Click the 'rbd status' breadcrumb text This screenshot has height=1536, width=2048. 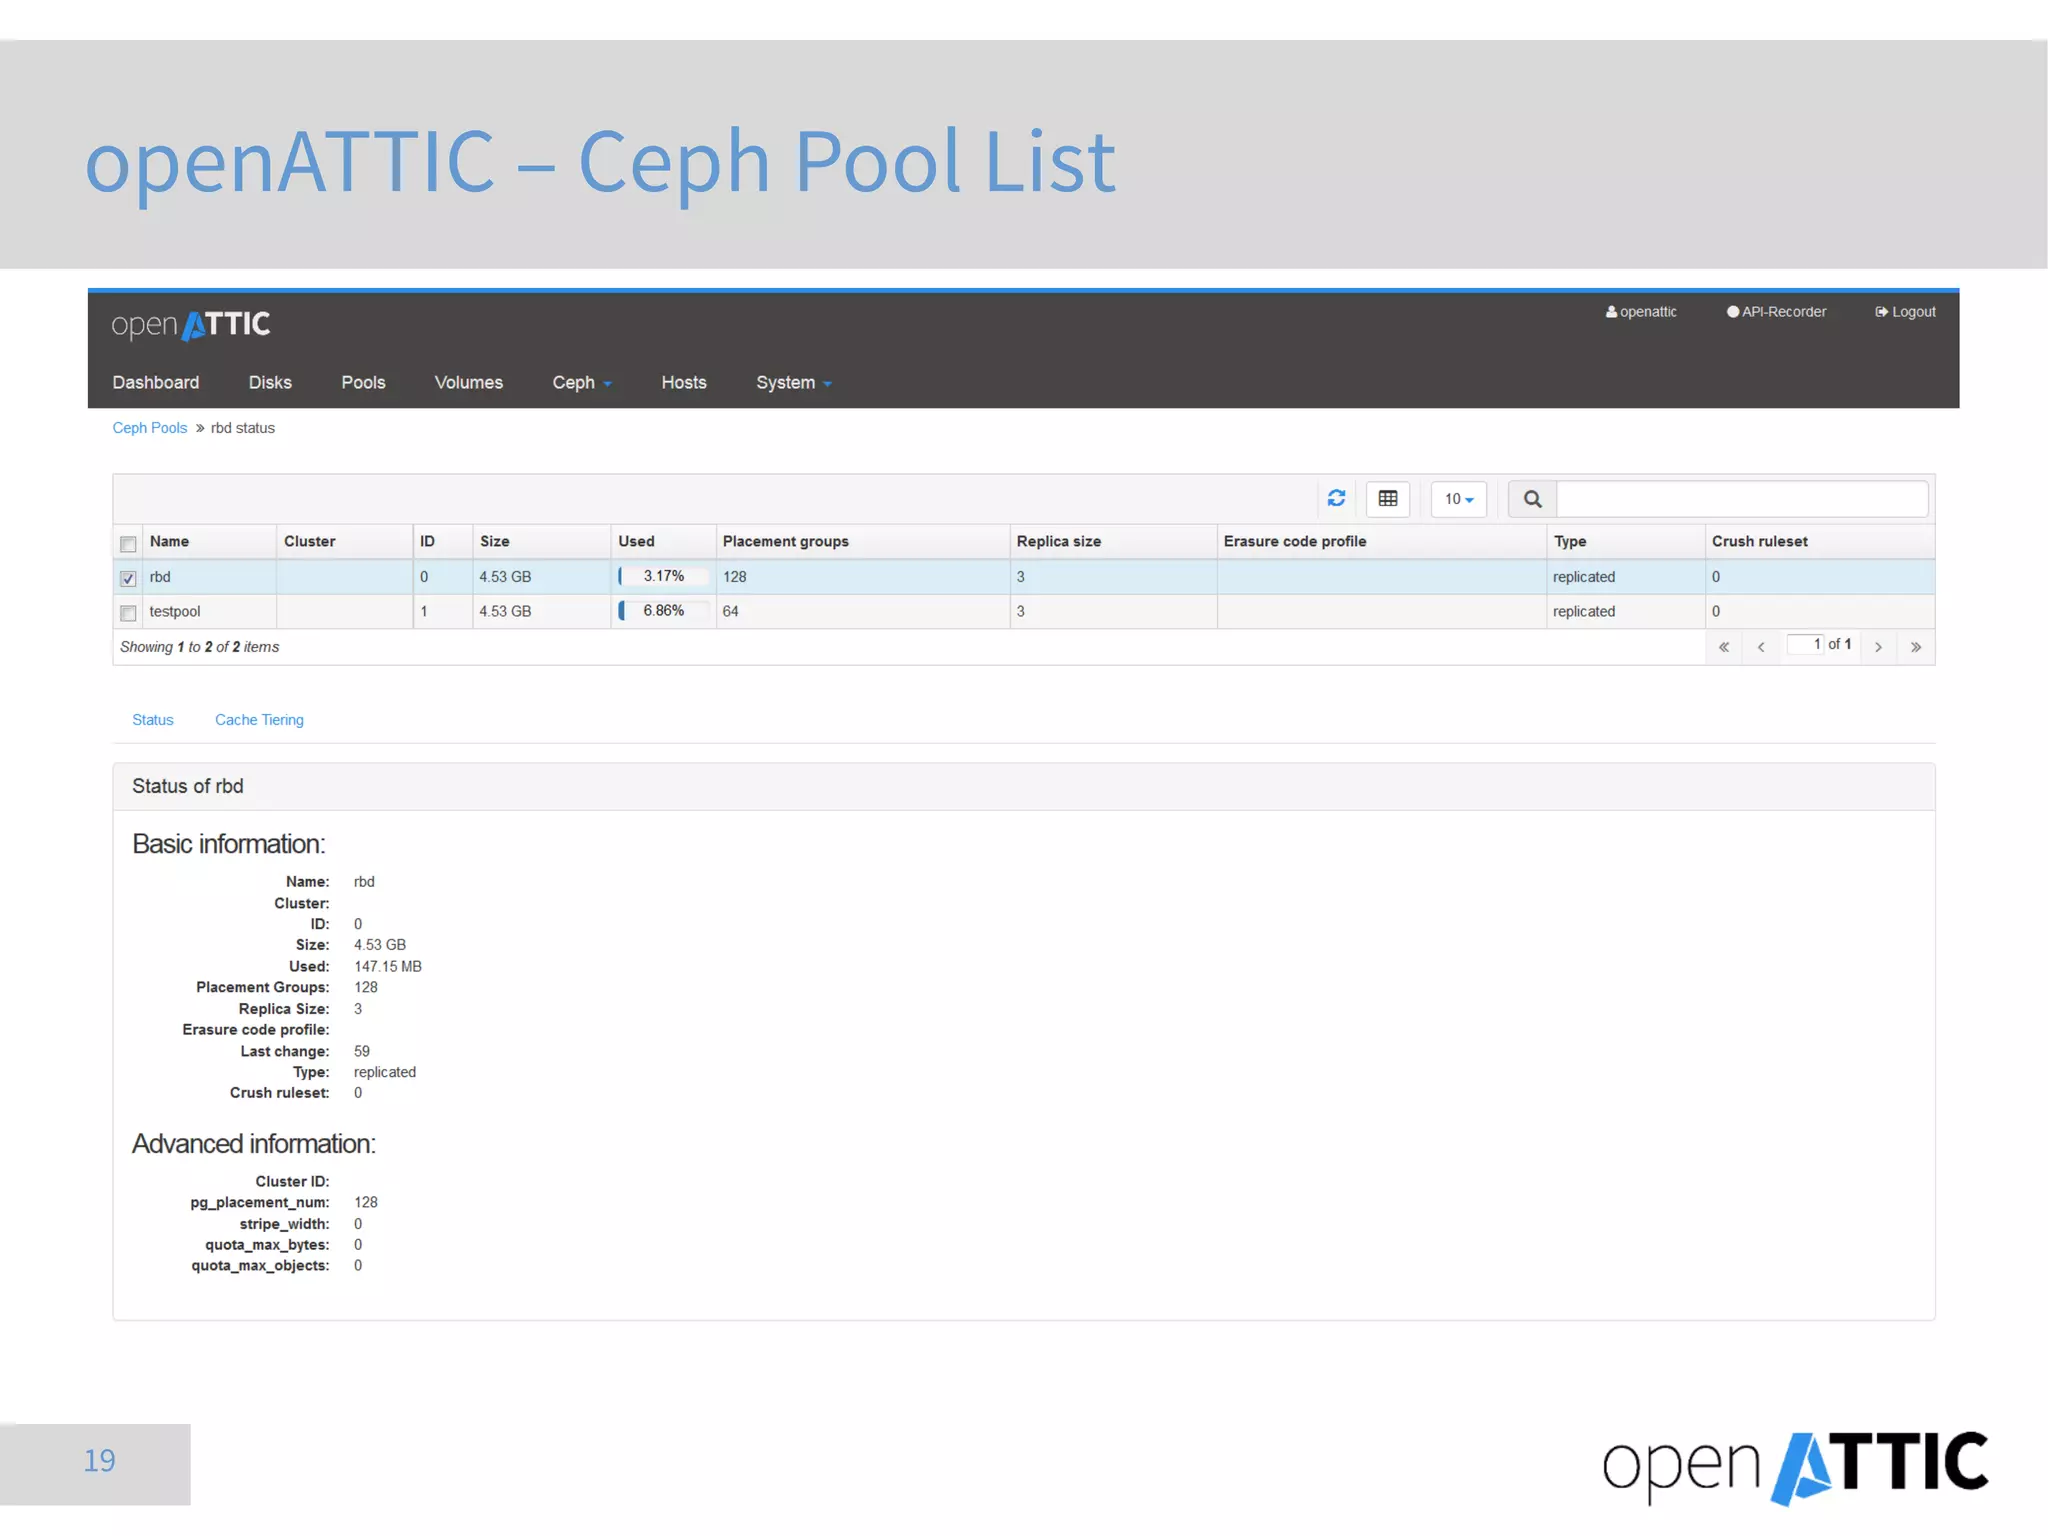coord(243,428)
